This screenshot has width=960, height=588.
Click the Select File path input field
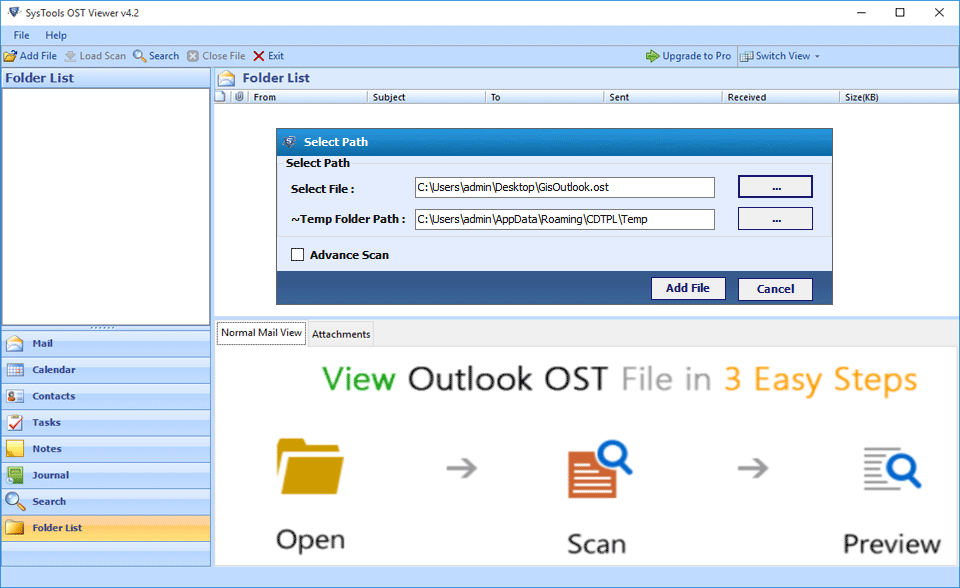click(x=564, y=187)
